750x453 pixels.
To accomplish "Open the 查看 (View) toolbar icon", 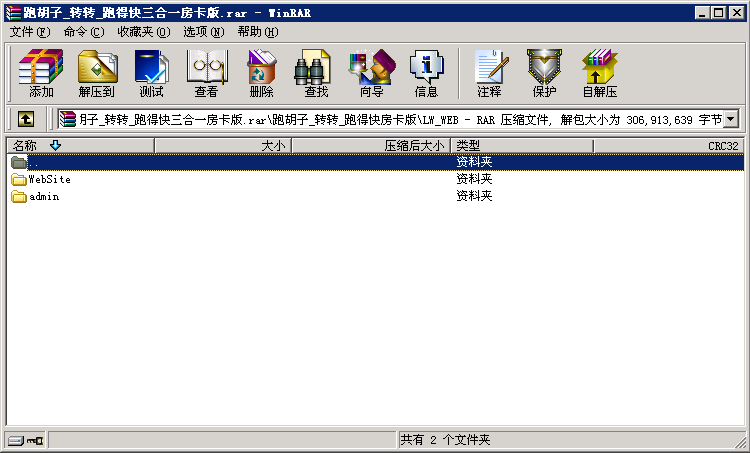I will [206, 73].
